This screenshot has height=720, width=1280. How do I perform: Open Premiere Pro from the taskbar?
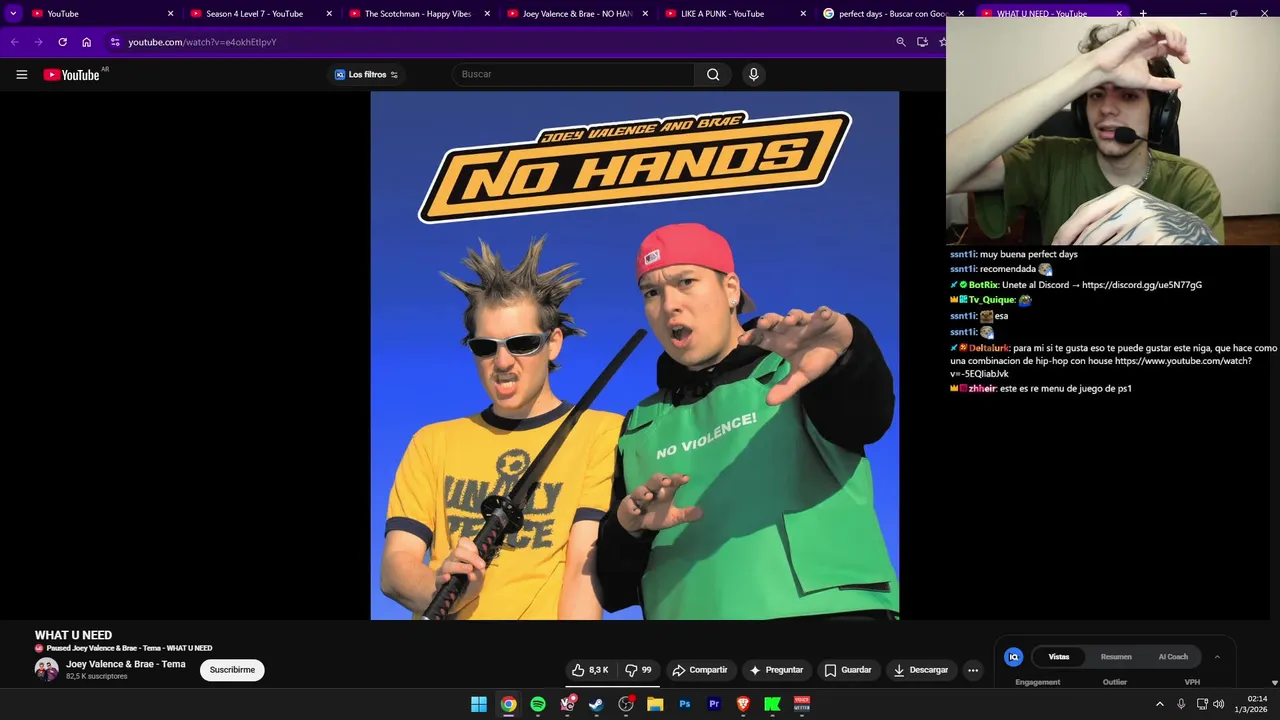(x=714, y=704)
